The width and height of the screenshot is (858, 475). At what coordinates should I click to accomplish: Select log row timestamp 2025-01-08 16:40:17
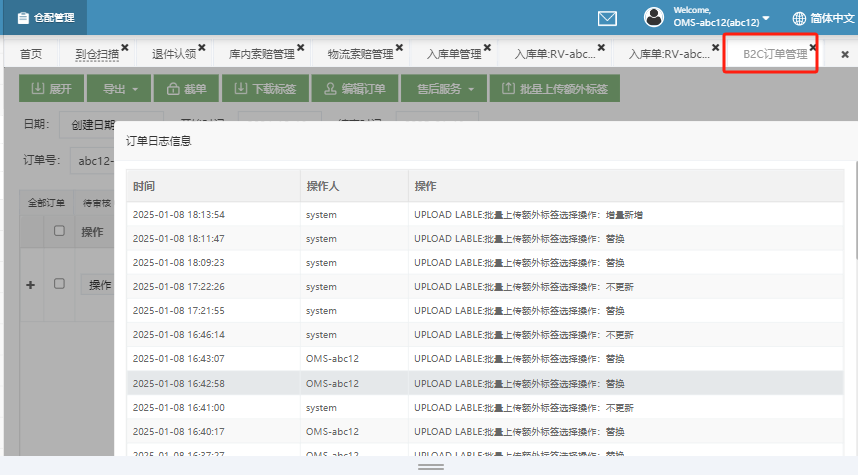(178, 432)
